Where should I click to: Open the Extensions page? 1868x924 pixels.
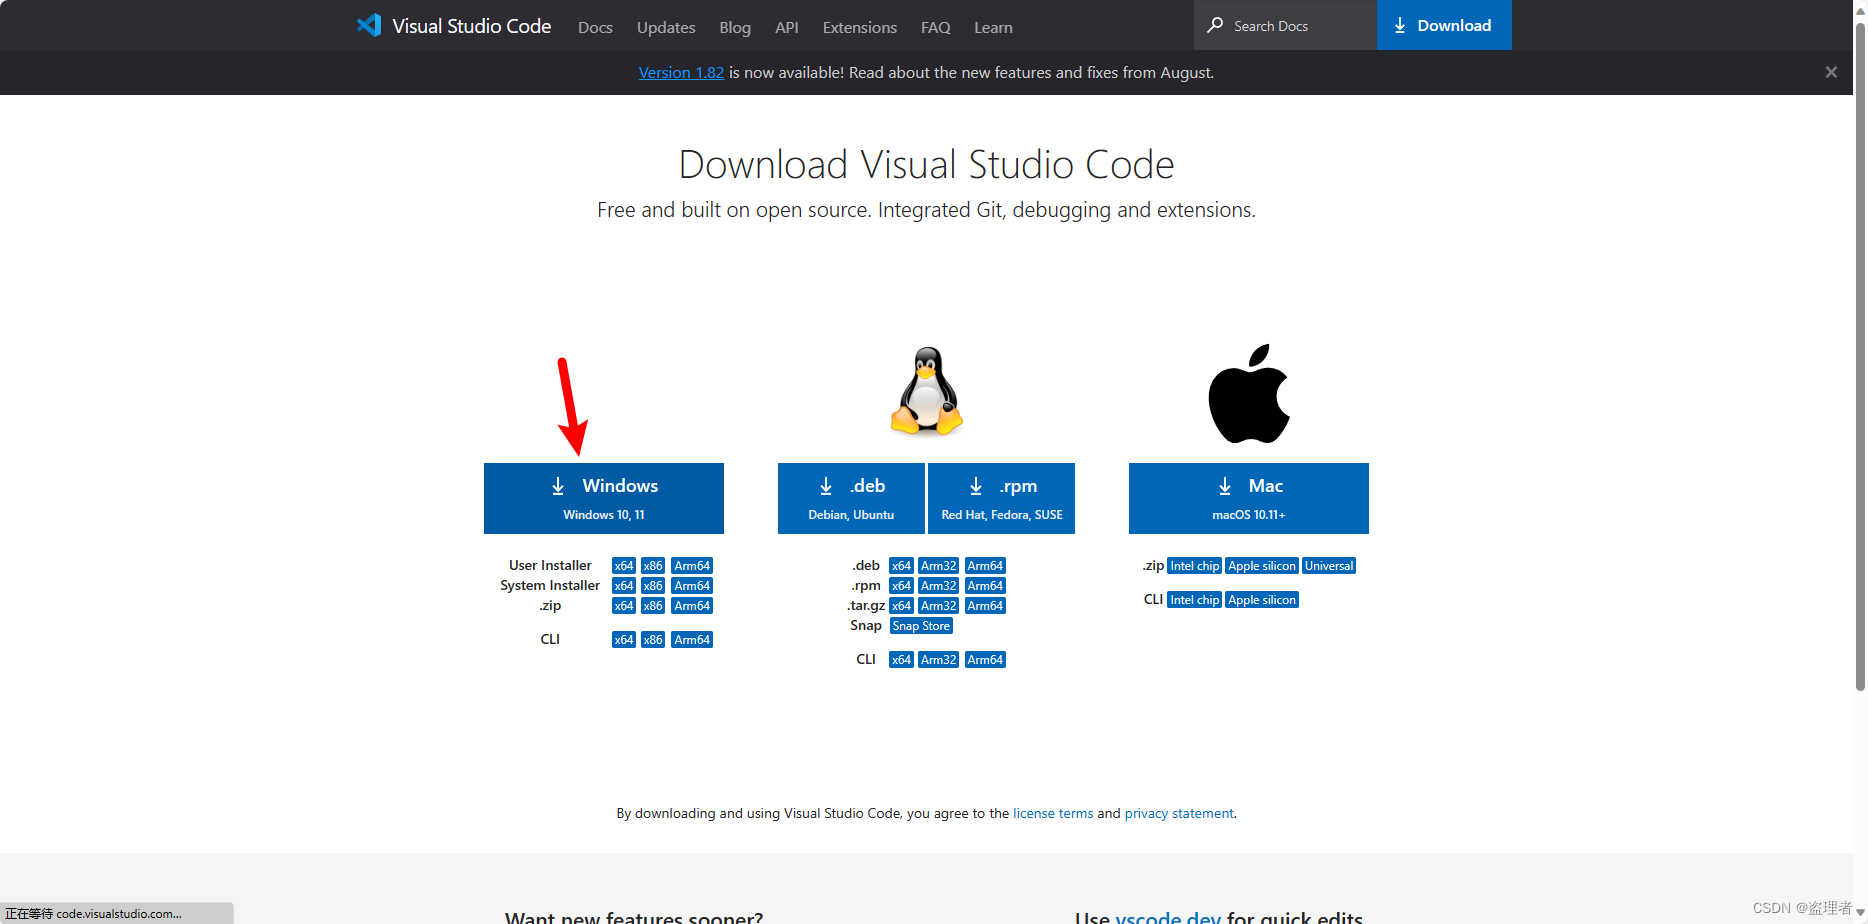coord(860,27)
